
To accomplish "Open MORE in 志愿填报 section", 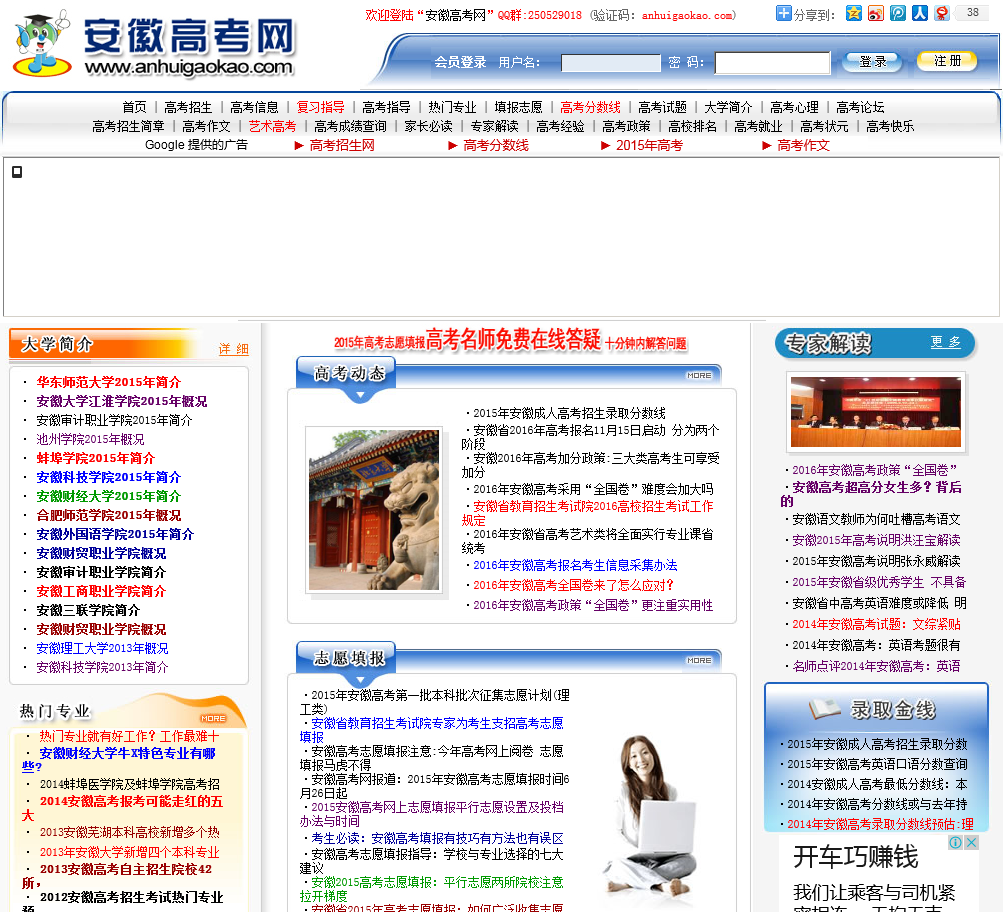I will pos(699,660).
